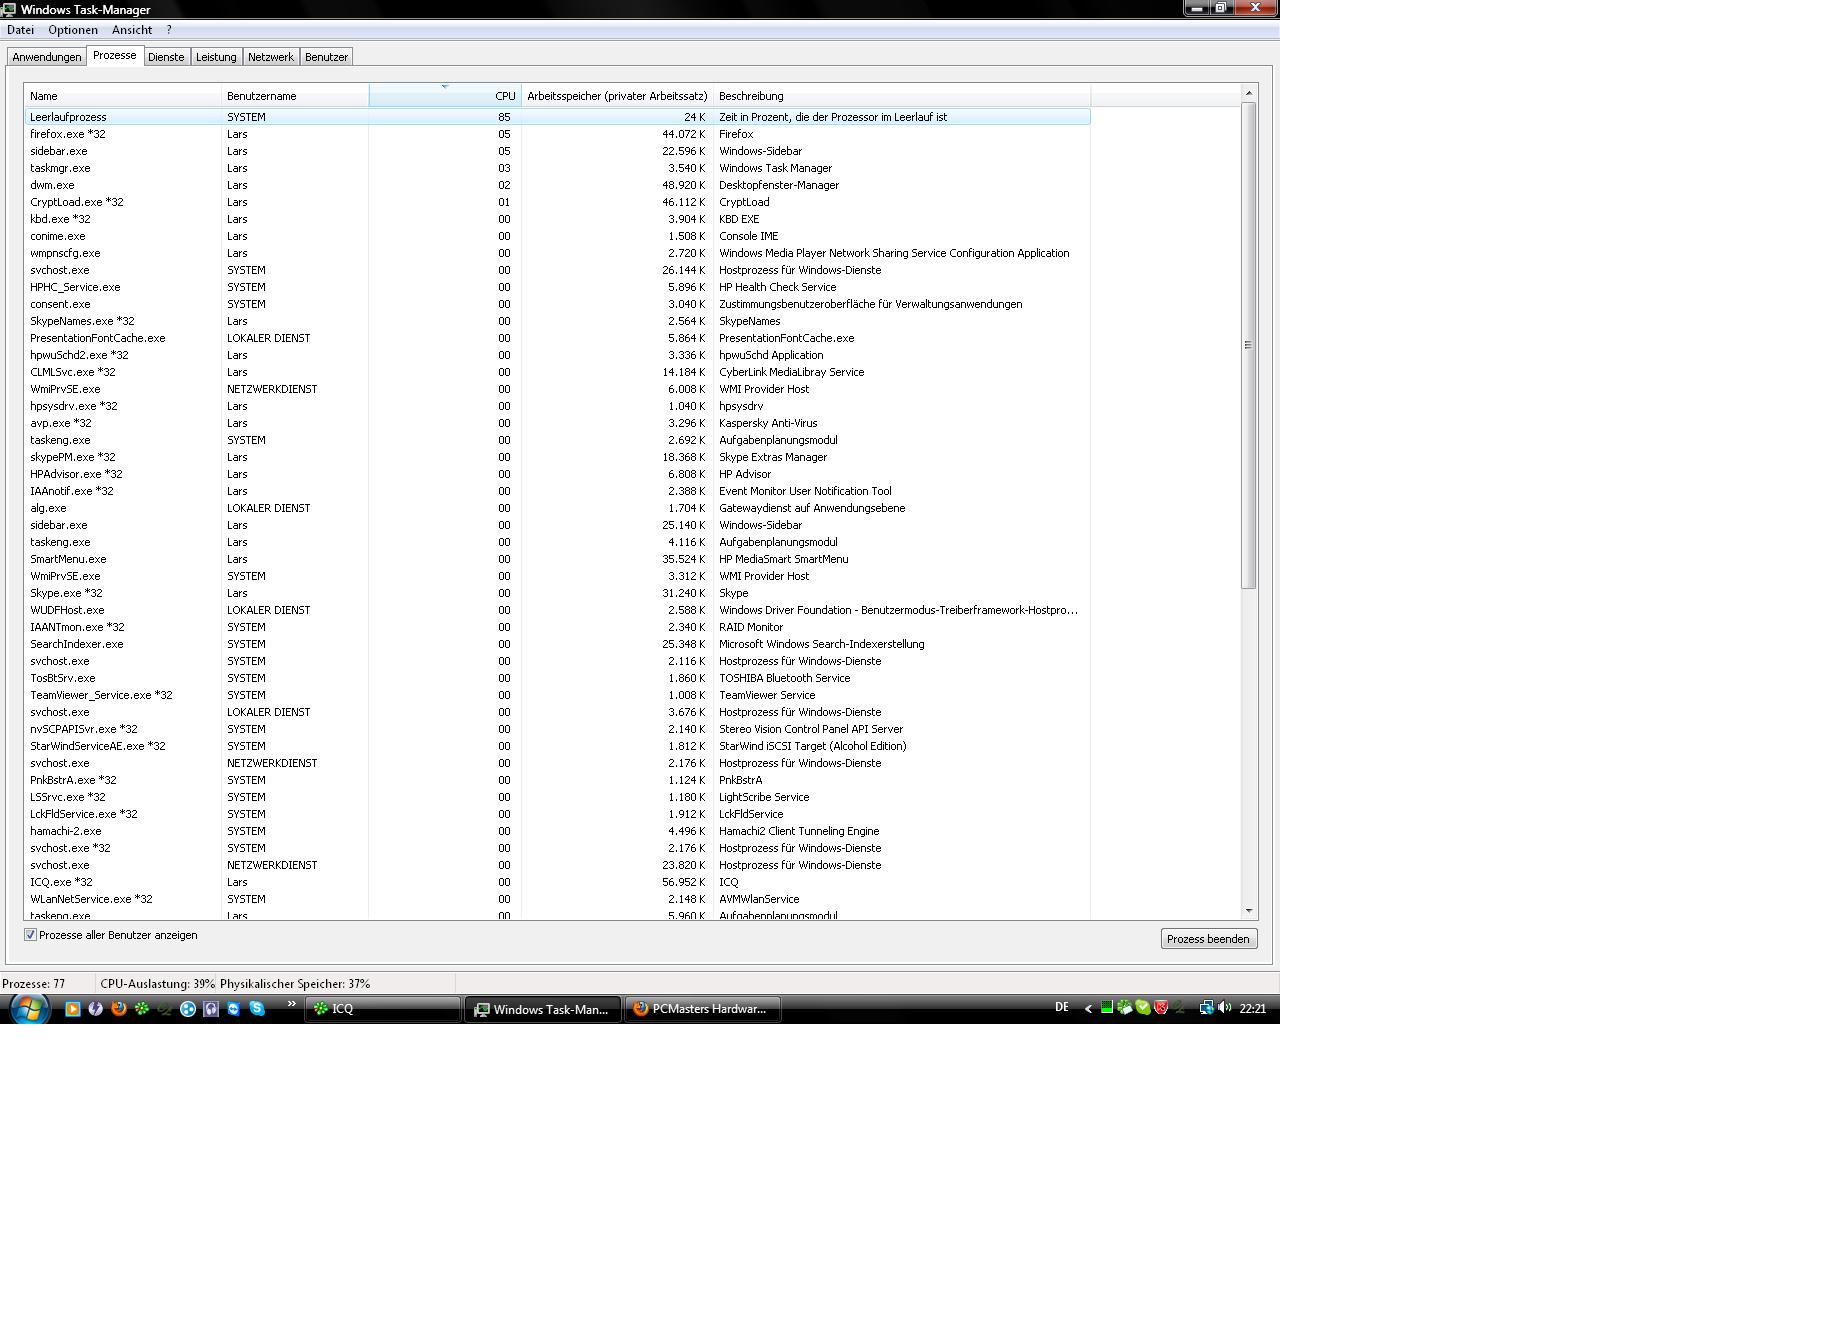Screen dimensions: 1845x1317
Task: Sort by Name column header
Action: pos(122,96)
